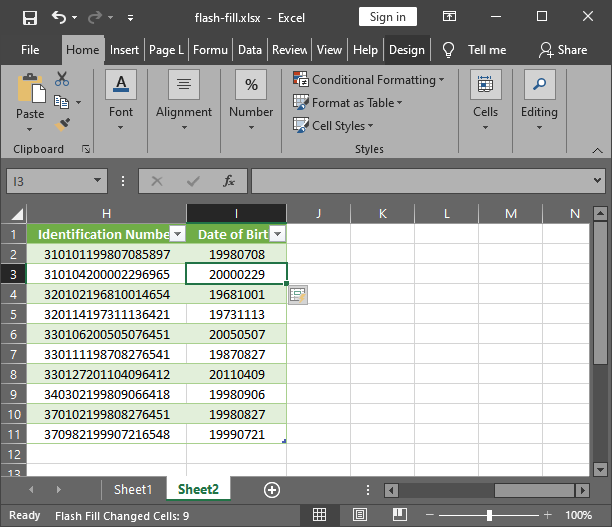Image resolution: width=612 pixels, height=527 pixels.
Task: Click the Tell me lightbulb icon
Action: click(x=448, y=50)
